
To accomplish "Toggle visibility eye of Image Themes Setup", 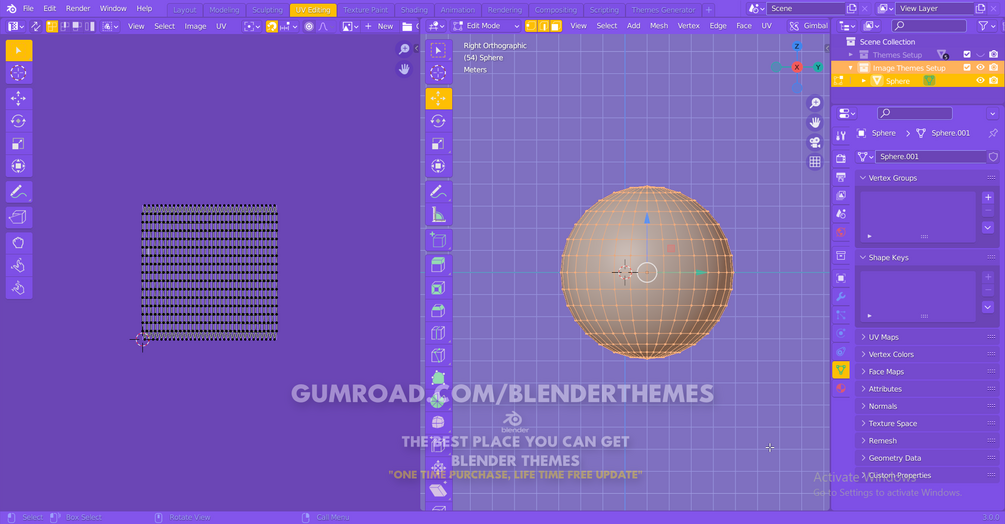I will tap(980, 67).
